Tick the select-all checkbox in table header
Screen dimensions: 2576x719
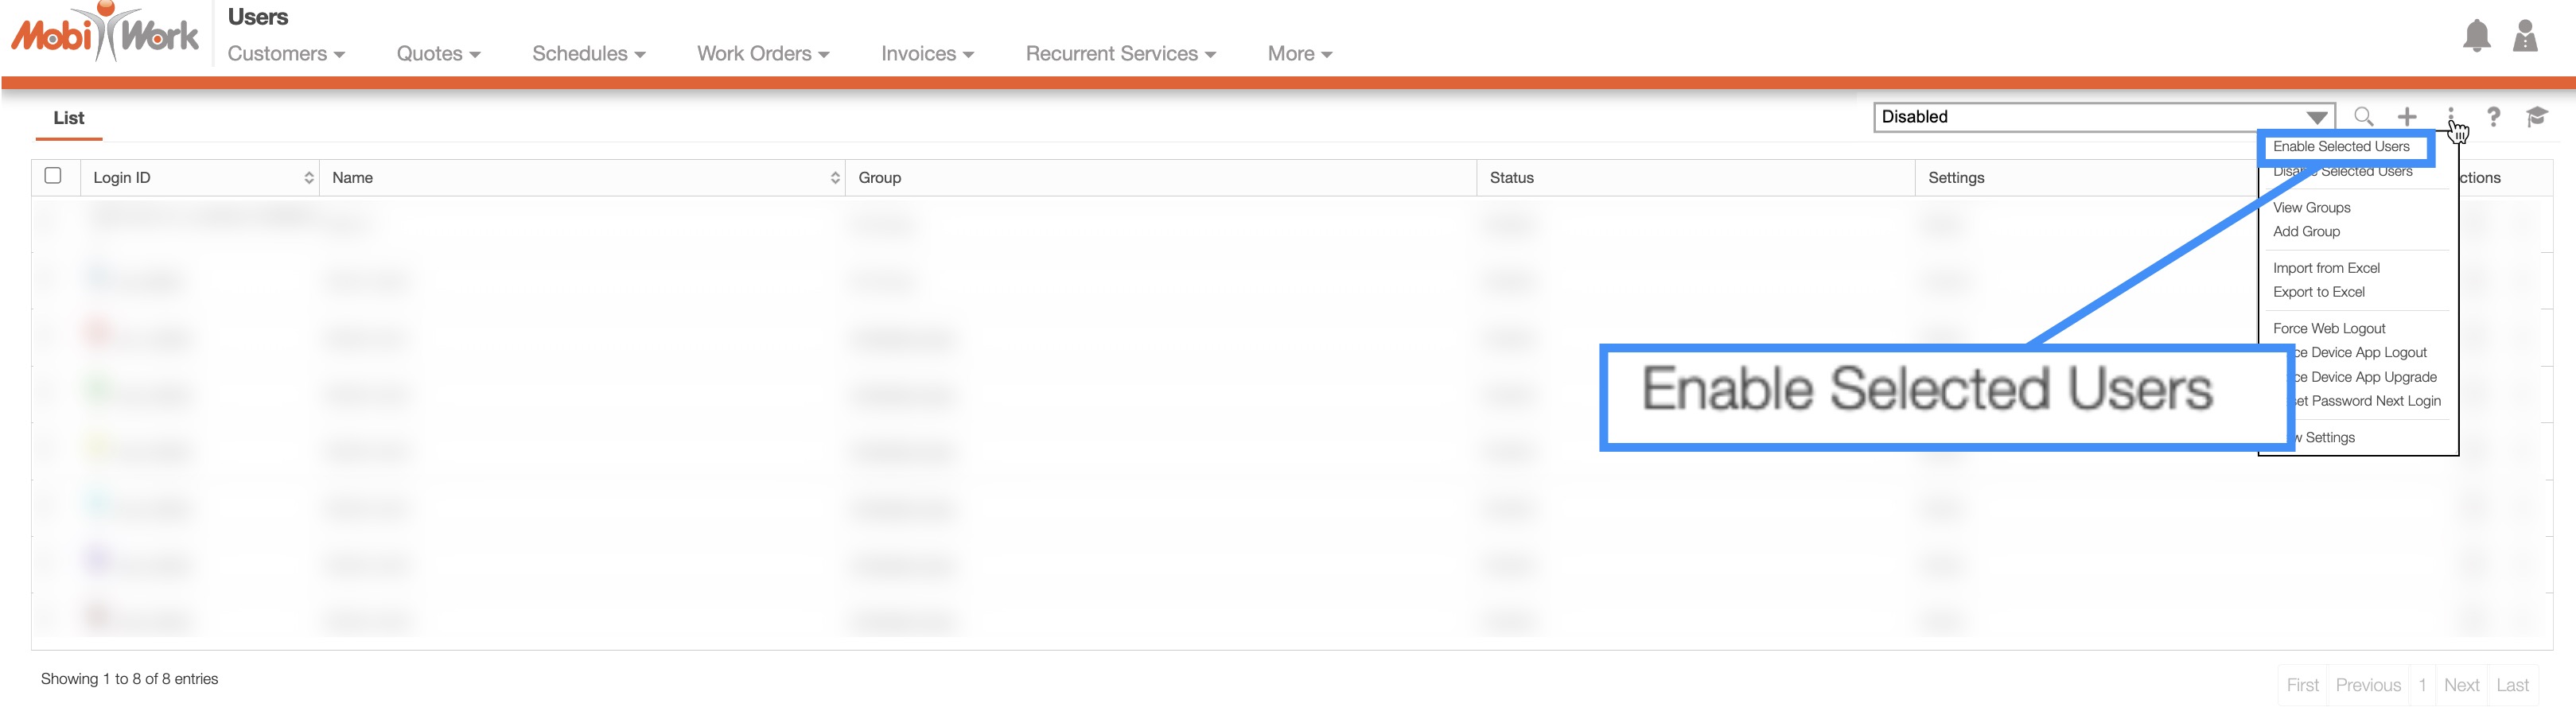pos(53,176)
